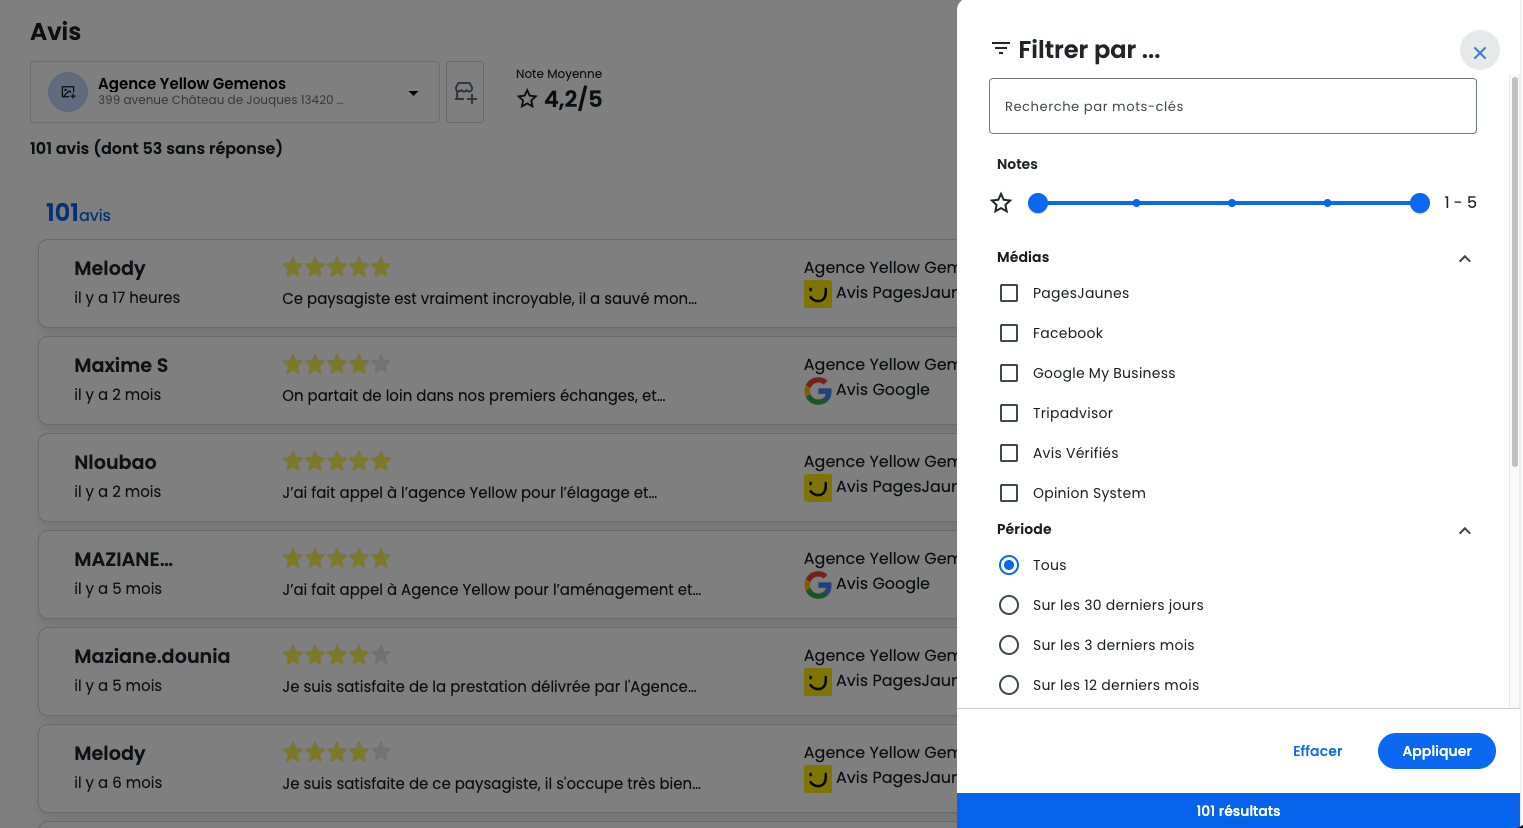Screen dimensions: 1523x828
Task: Collapse the Période section chevron
Action: (x=1464, y=531)
